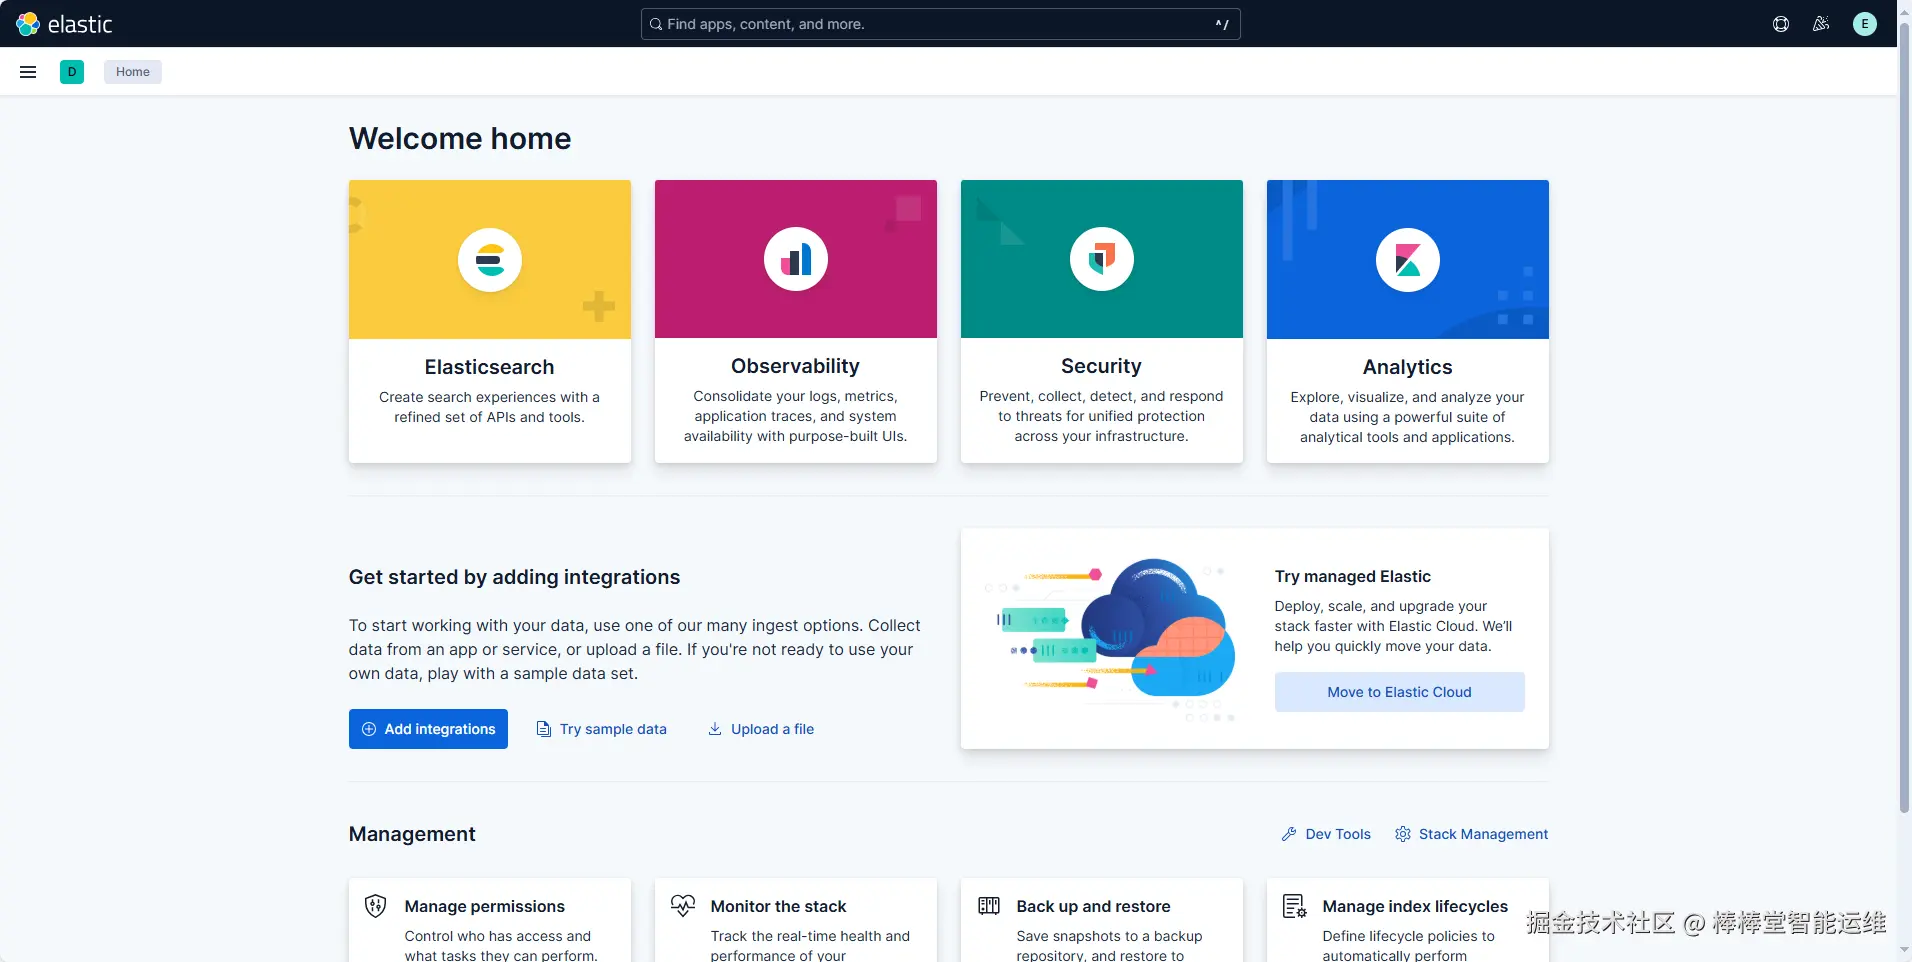Click the Elastic logo in the header
The height and width of the screenshot is (962, 1912).
click(x=65, y=24)
